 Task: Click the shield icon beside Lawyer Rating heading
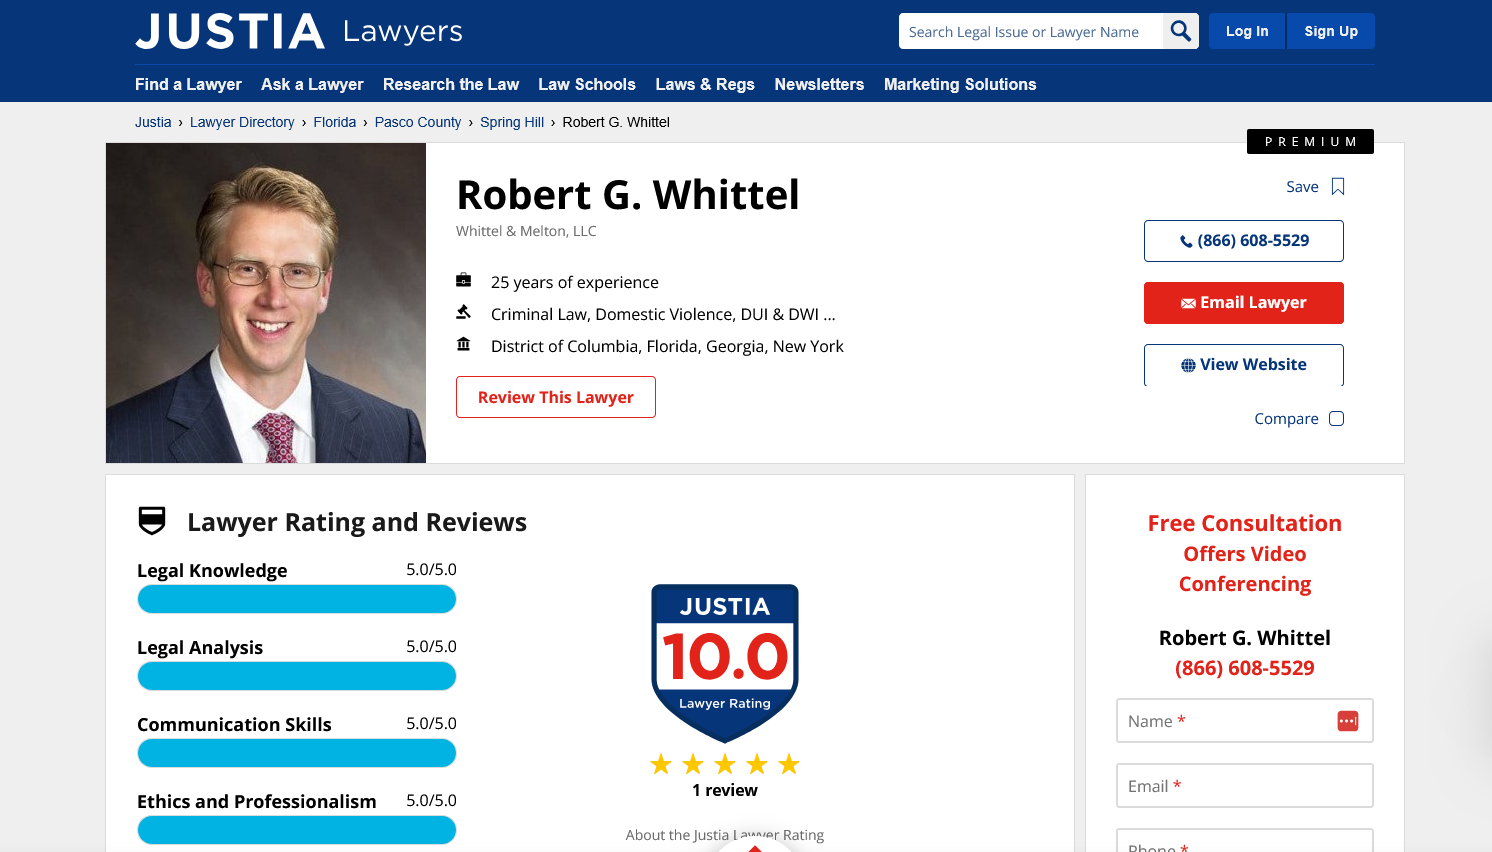coord(152,521)
